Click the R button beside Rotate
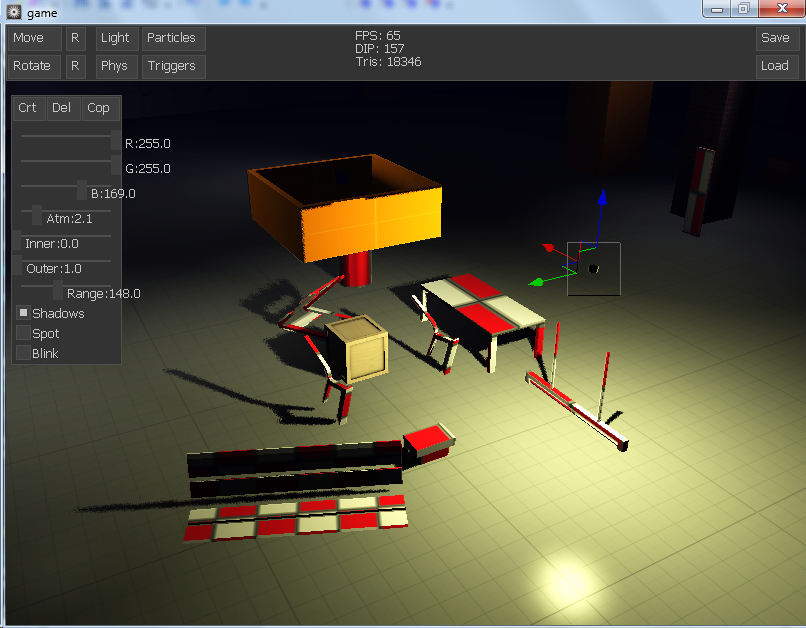Screen dimensions: 806x628 75,66
